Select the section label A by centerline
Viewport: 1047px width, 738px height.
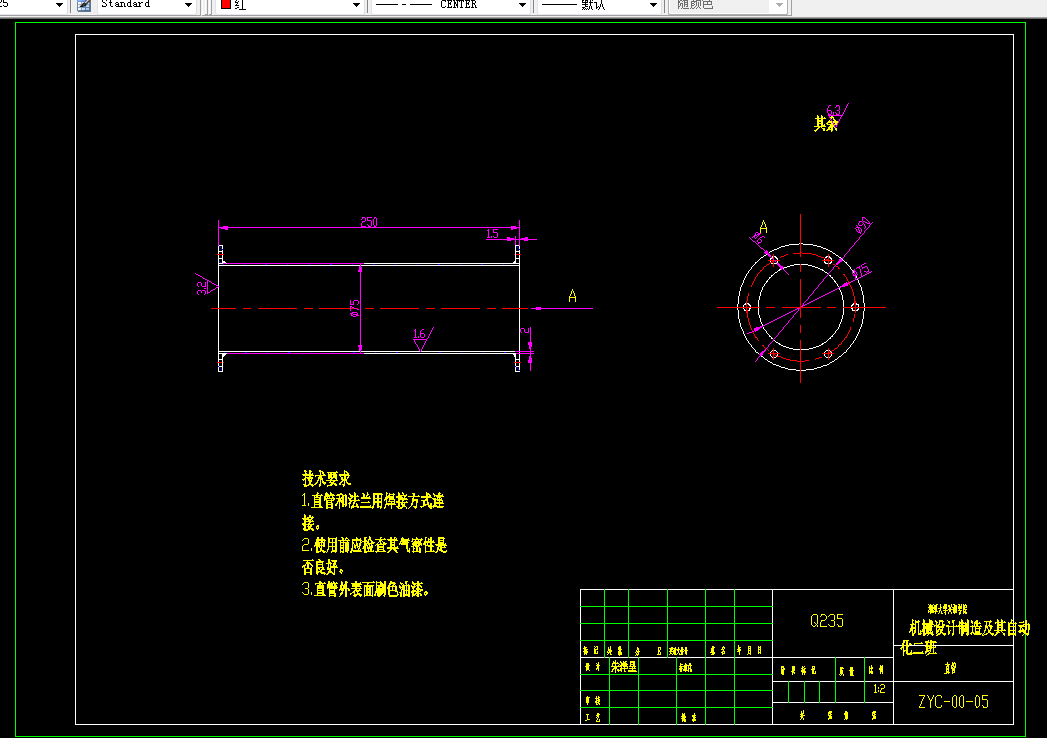tap(572, 296)
